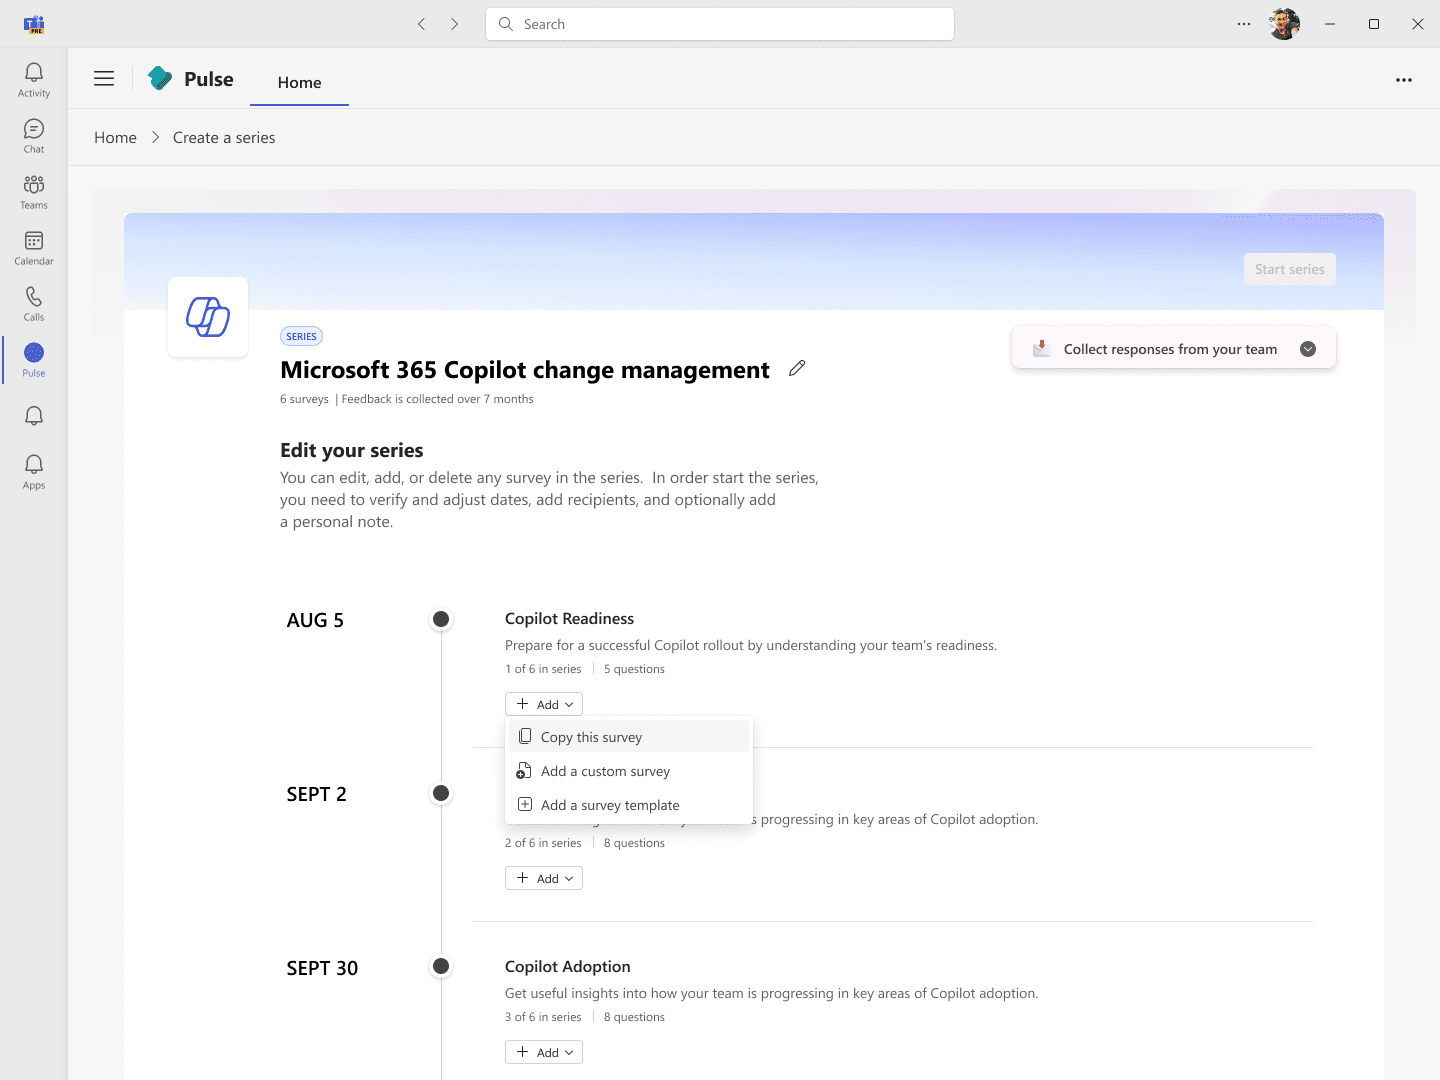The width and height of the screenshot is (1440, 1080).
Task: Open the Copilot Adoption survey title
Action: click(568, 967)
